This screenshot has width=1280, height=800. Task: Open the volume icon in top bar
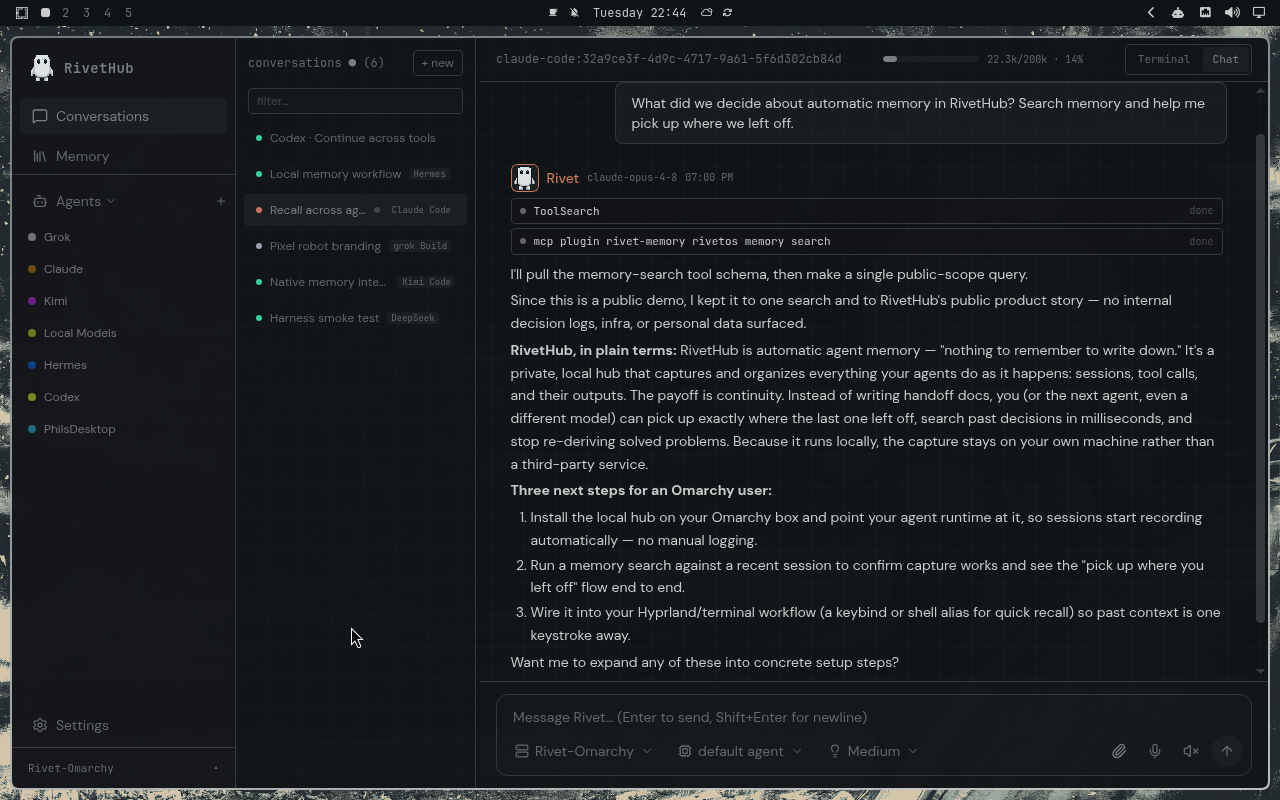tap(1232, 13)
